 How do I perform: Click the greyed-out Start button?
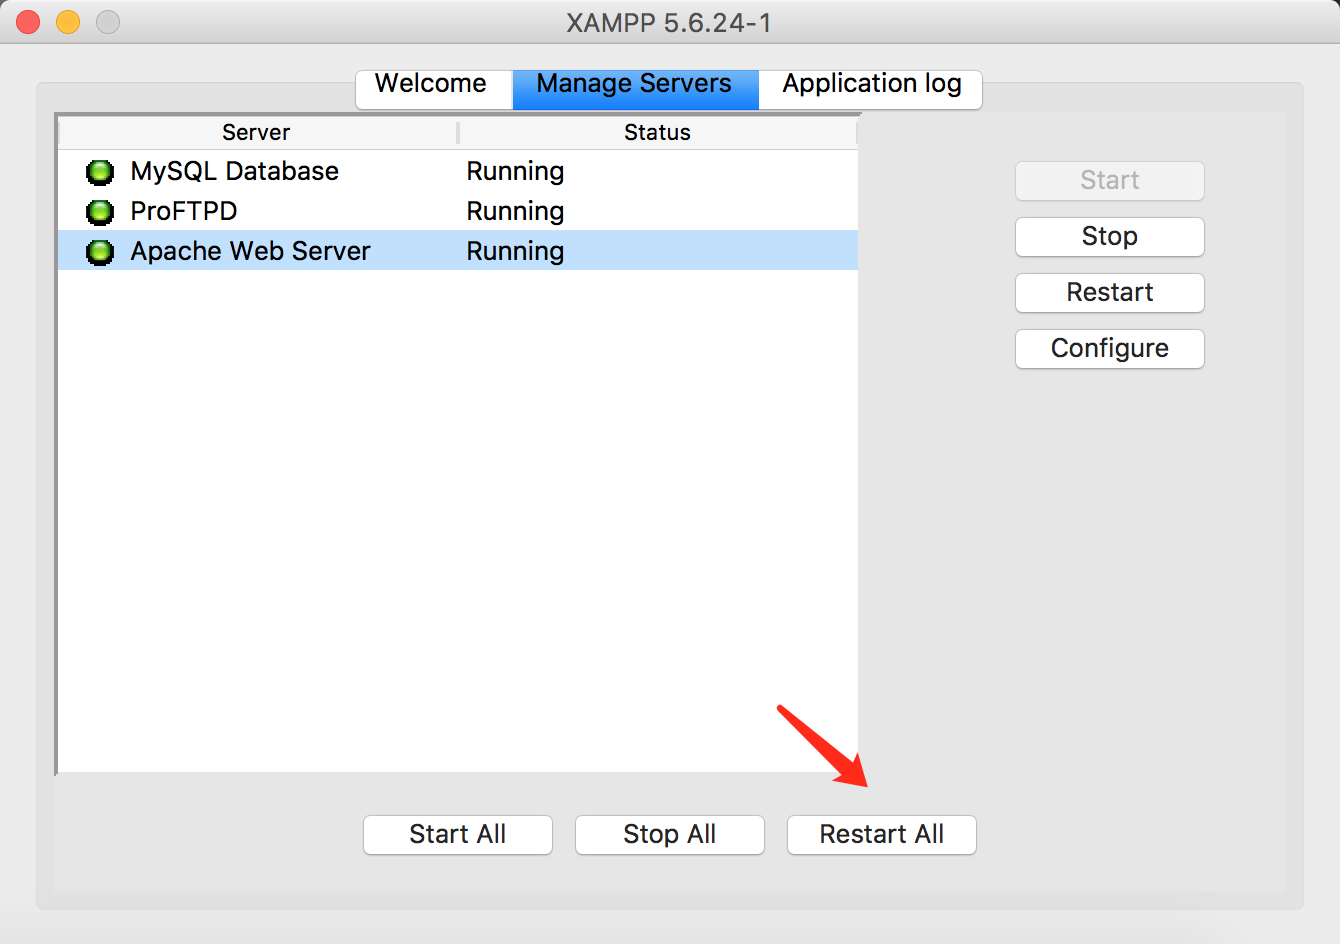tap(1110, 181)
